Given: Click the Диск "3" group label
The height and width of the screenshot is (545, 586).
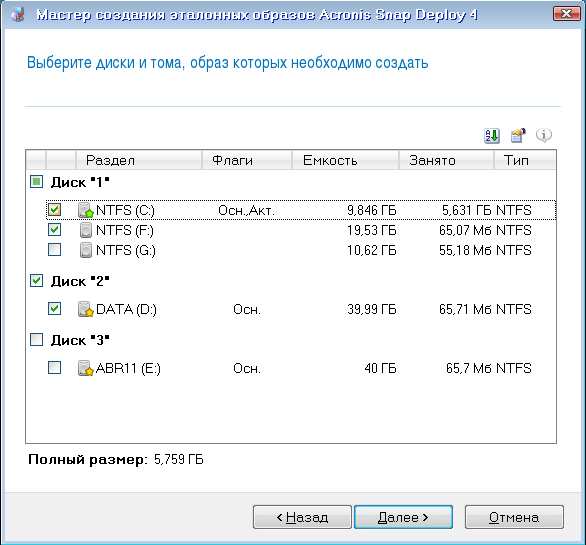Looking at the screenshot, I should click(x=80, y=340).
